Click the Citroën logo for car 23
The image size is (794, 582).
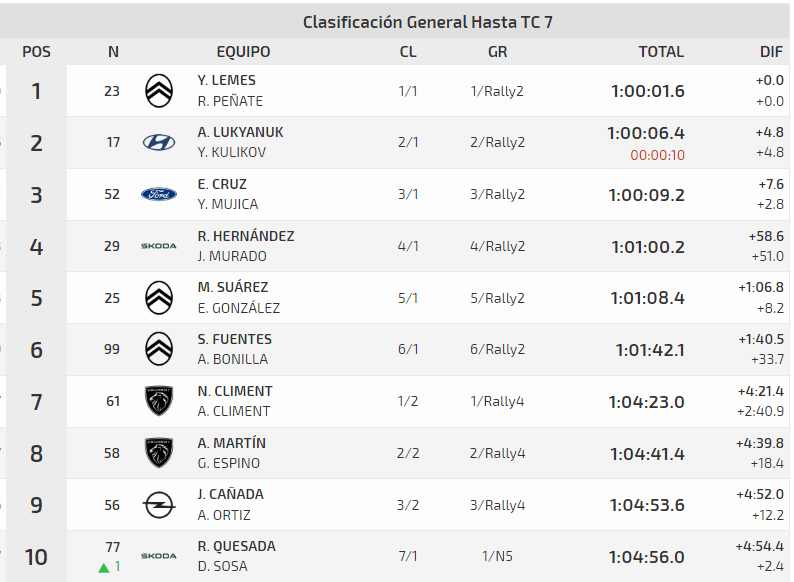(159, 91)
